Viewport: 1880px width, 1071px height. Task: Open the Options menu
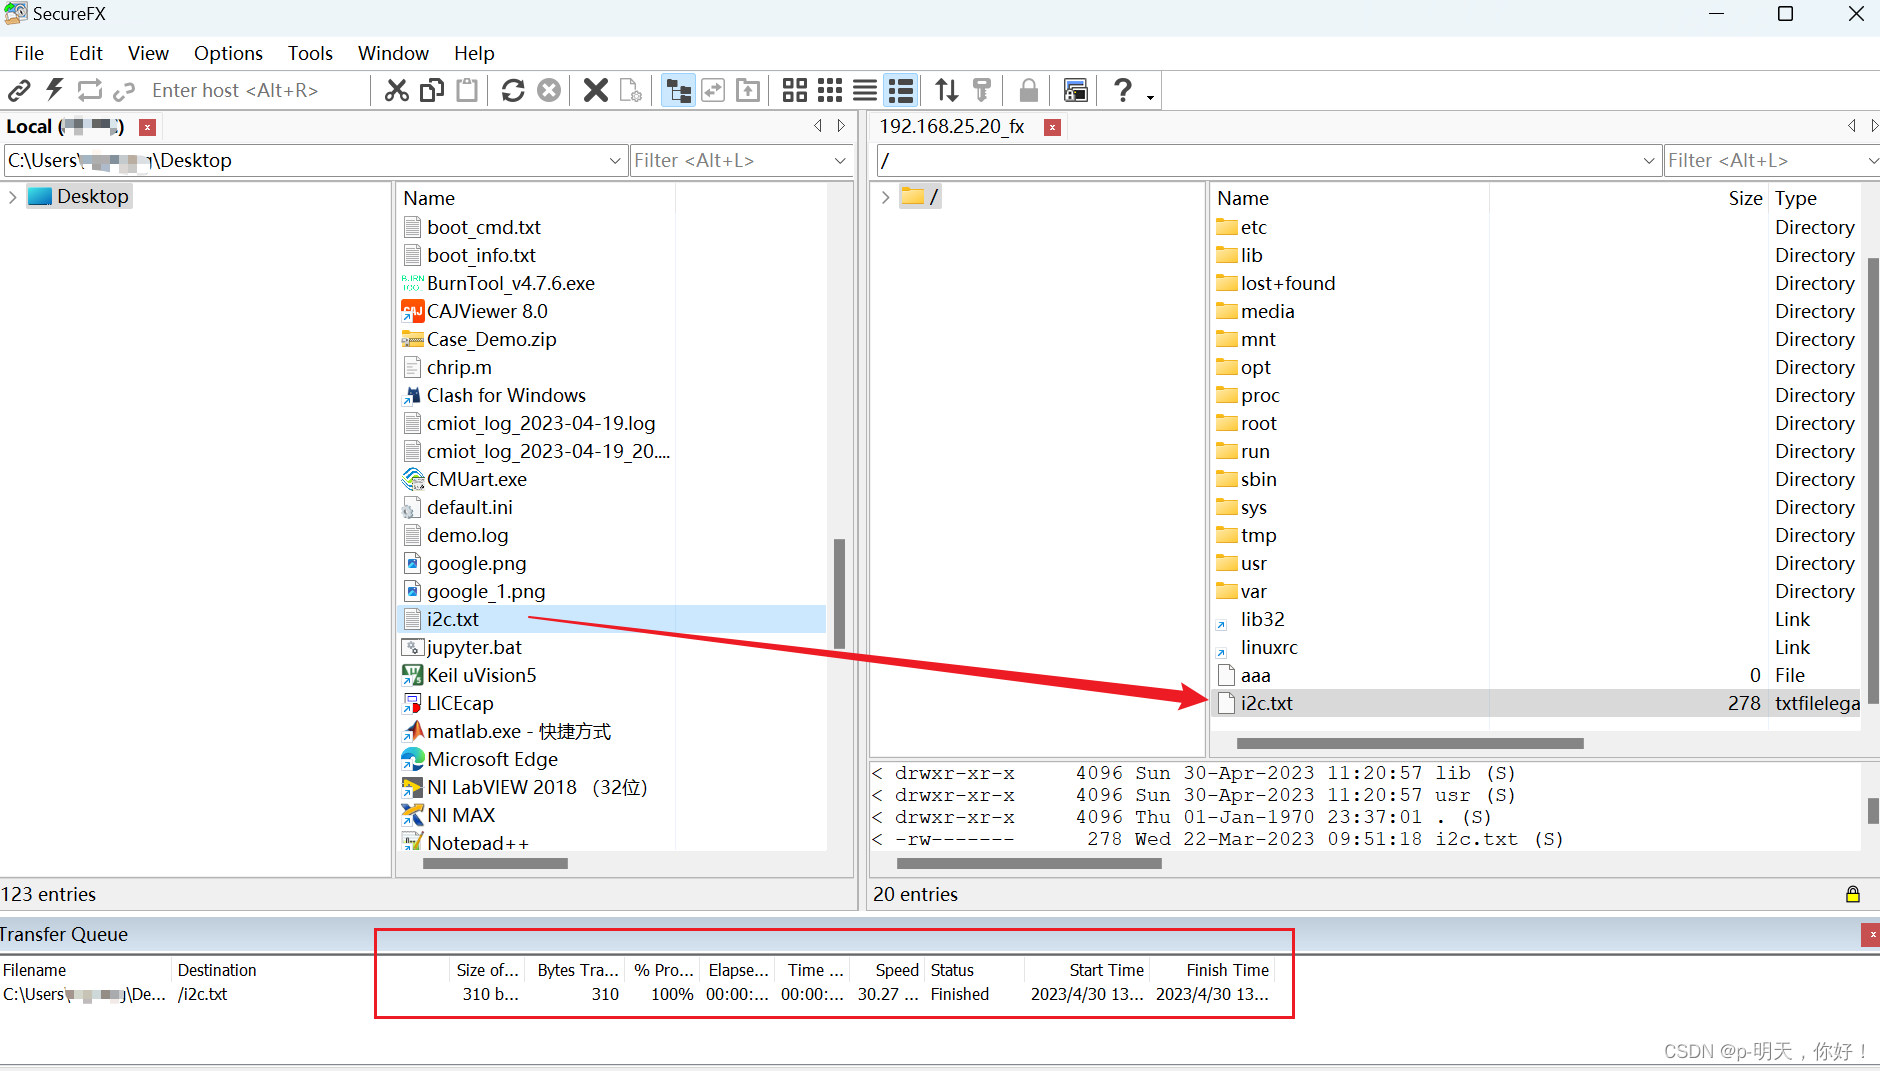[228, 53]
